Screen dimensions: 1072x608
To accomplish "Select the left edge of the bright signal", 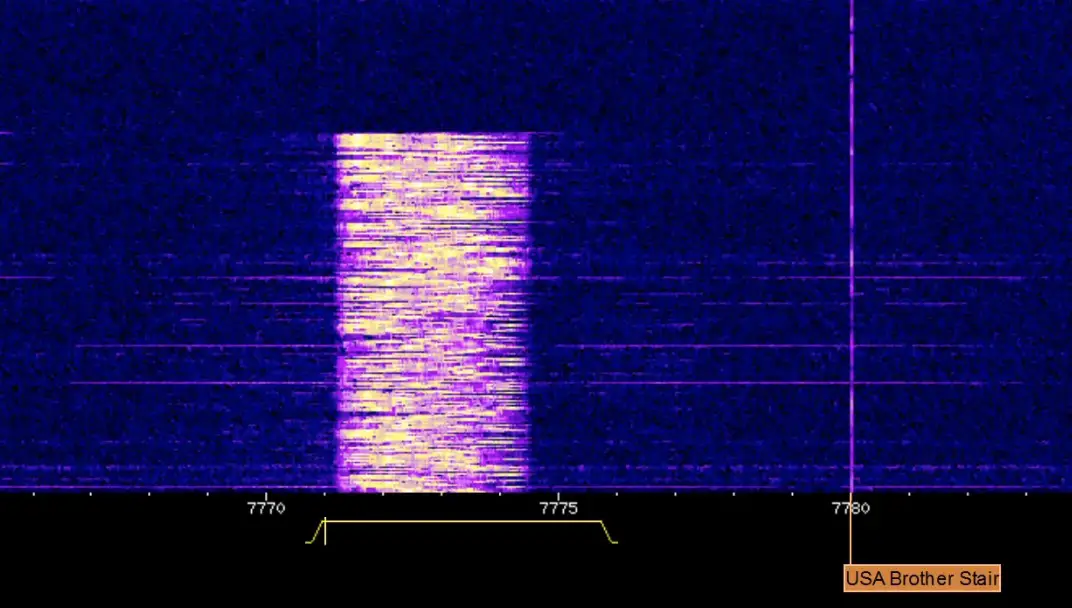I will [x=336, y=310].
